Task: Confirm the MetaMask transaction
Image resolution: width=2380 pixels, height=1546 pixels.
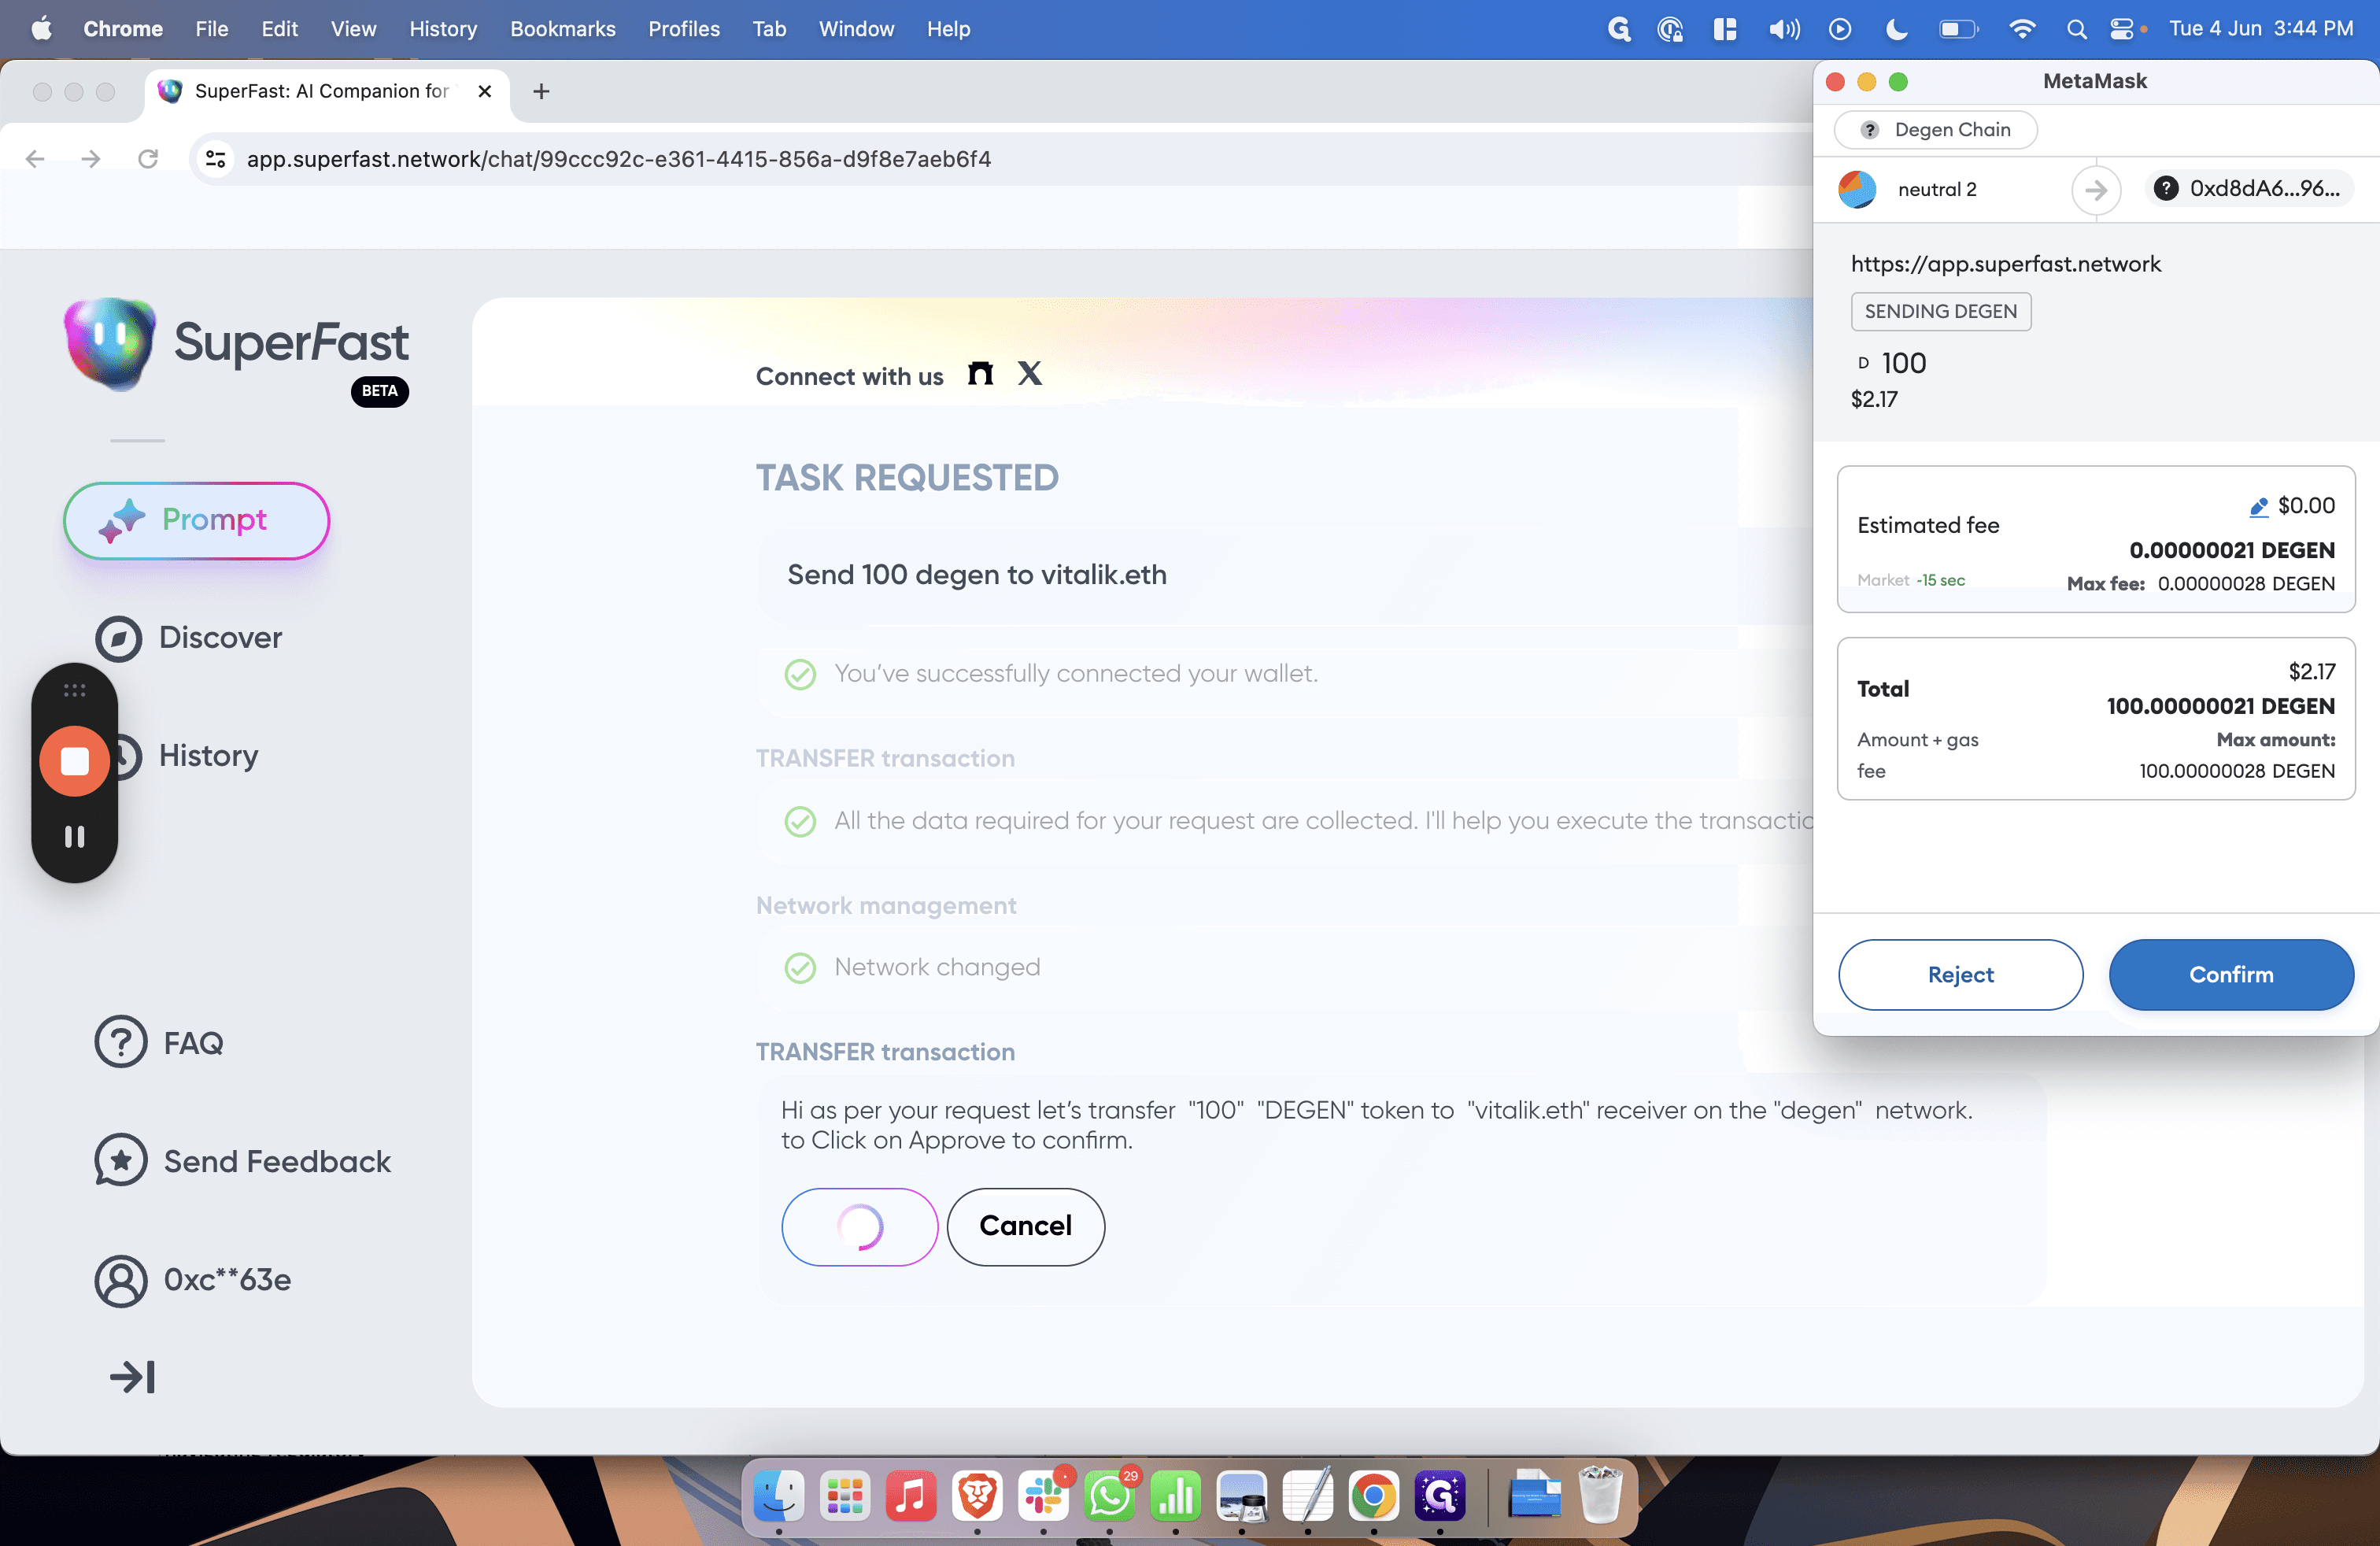Action: (2231, 974)
